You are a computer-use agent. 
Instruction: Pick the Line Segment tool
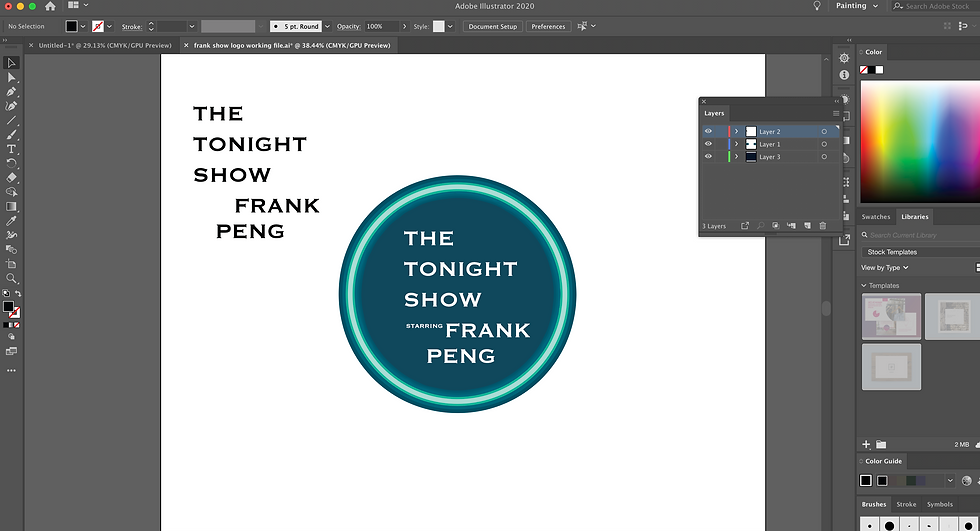pyautogui.click(x=11, y=121)
